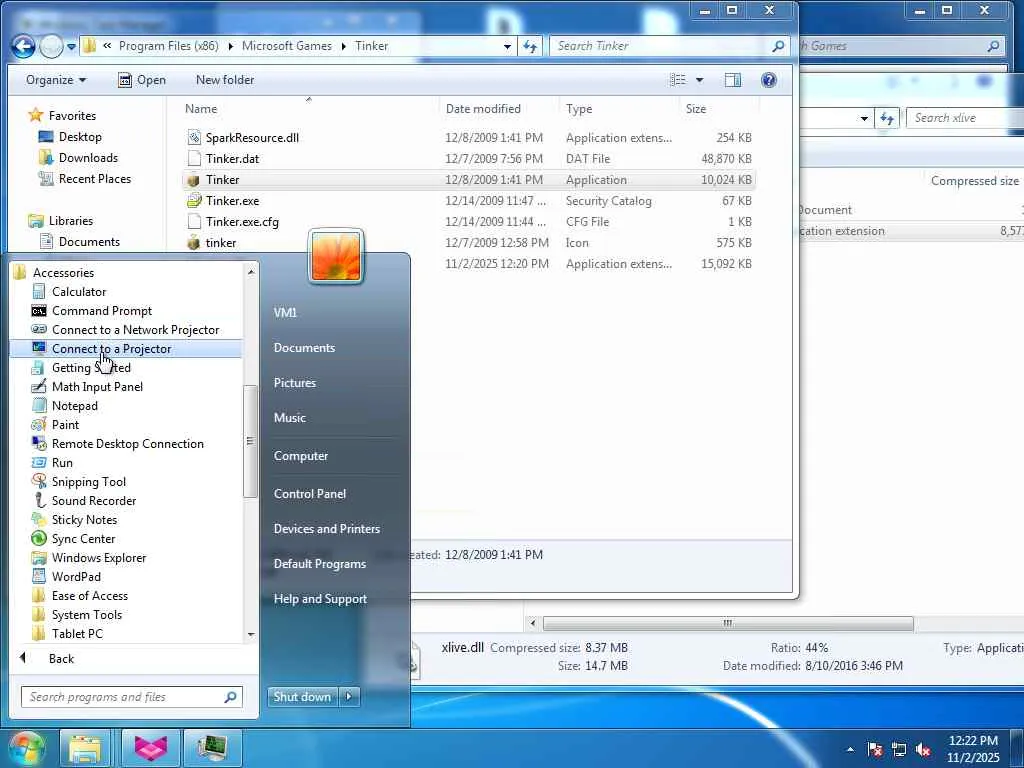Click Back in the Start menu programs list

pyautogui.click(x=61, y=659)
